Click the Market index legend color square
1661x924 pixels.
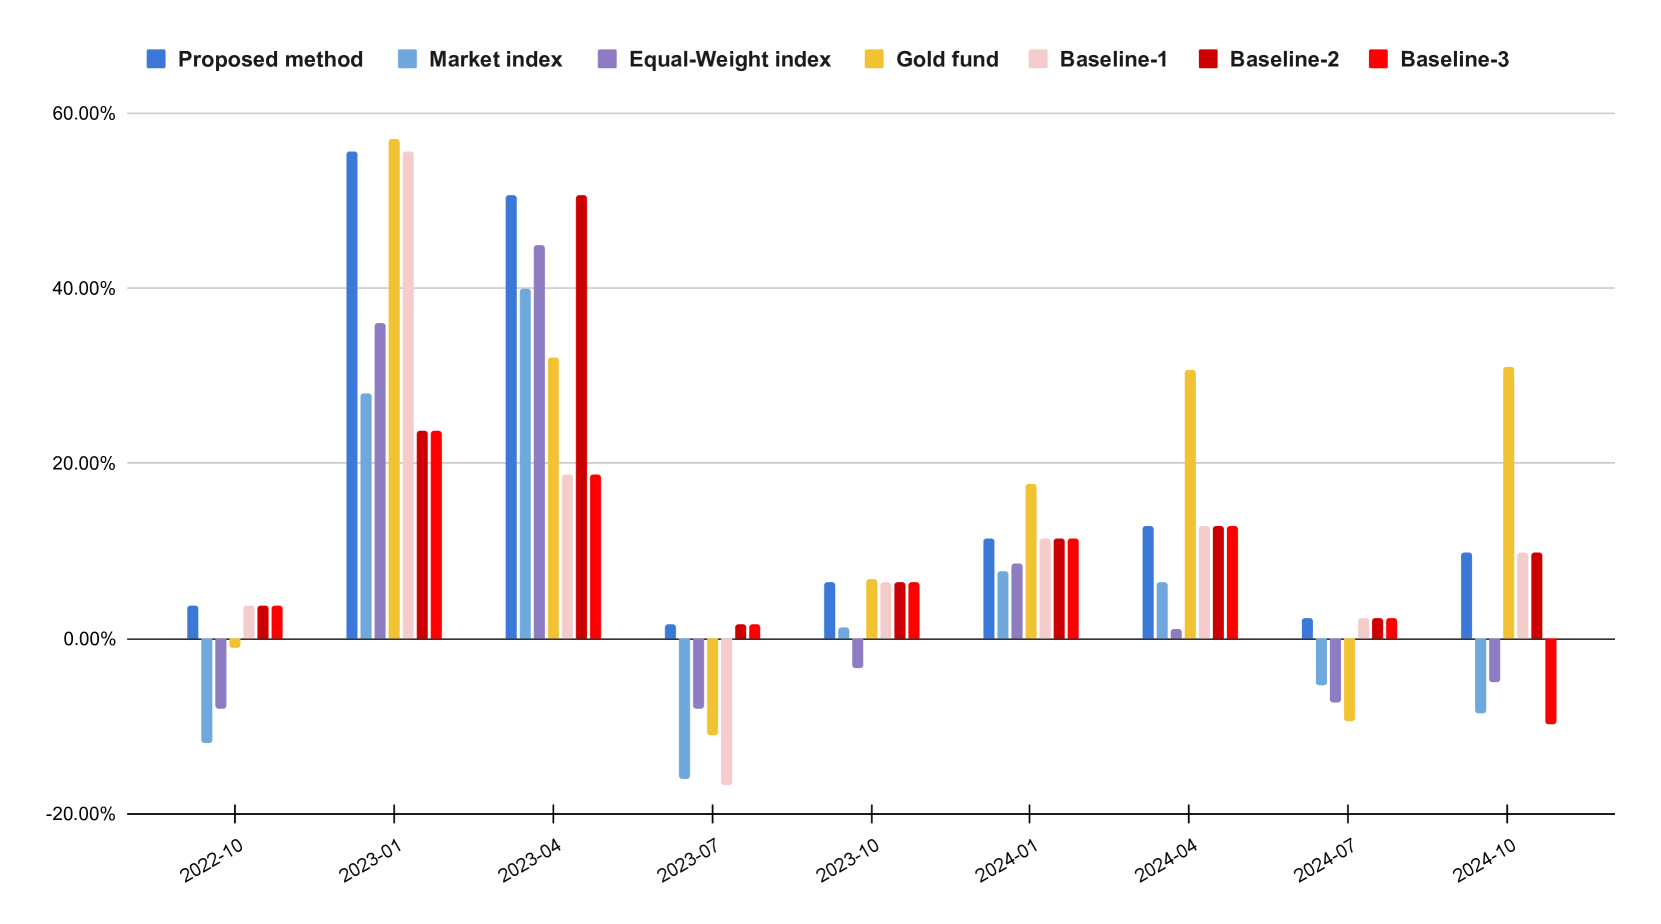pos(407,59)
